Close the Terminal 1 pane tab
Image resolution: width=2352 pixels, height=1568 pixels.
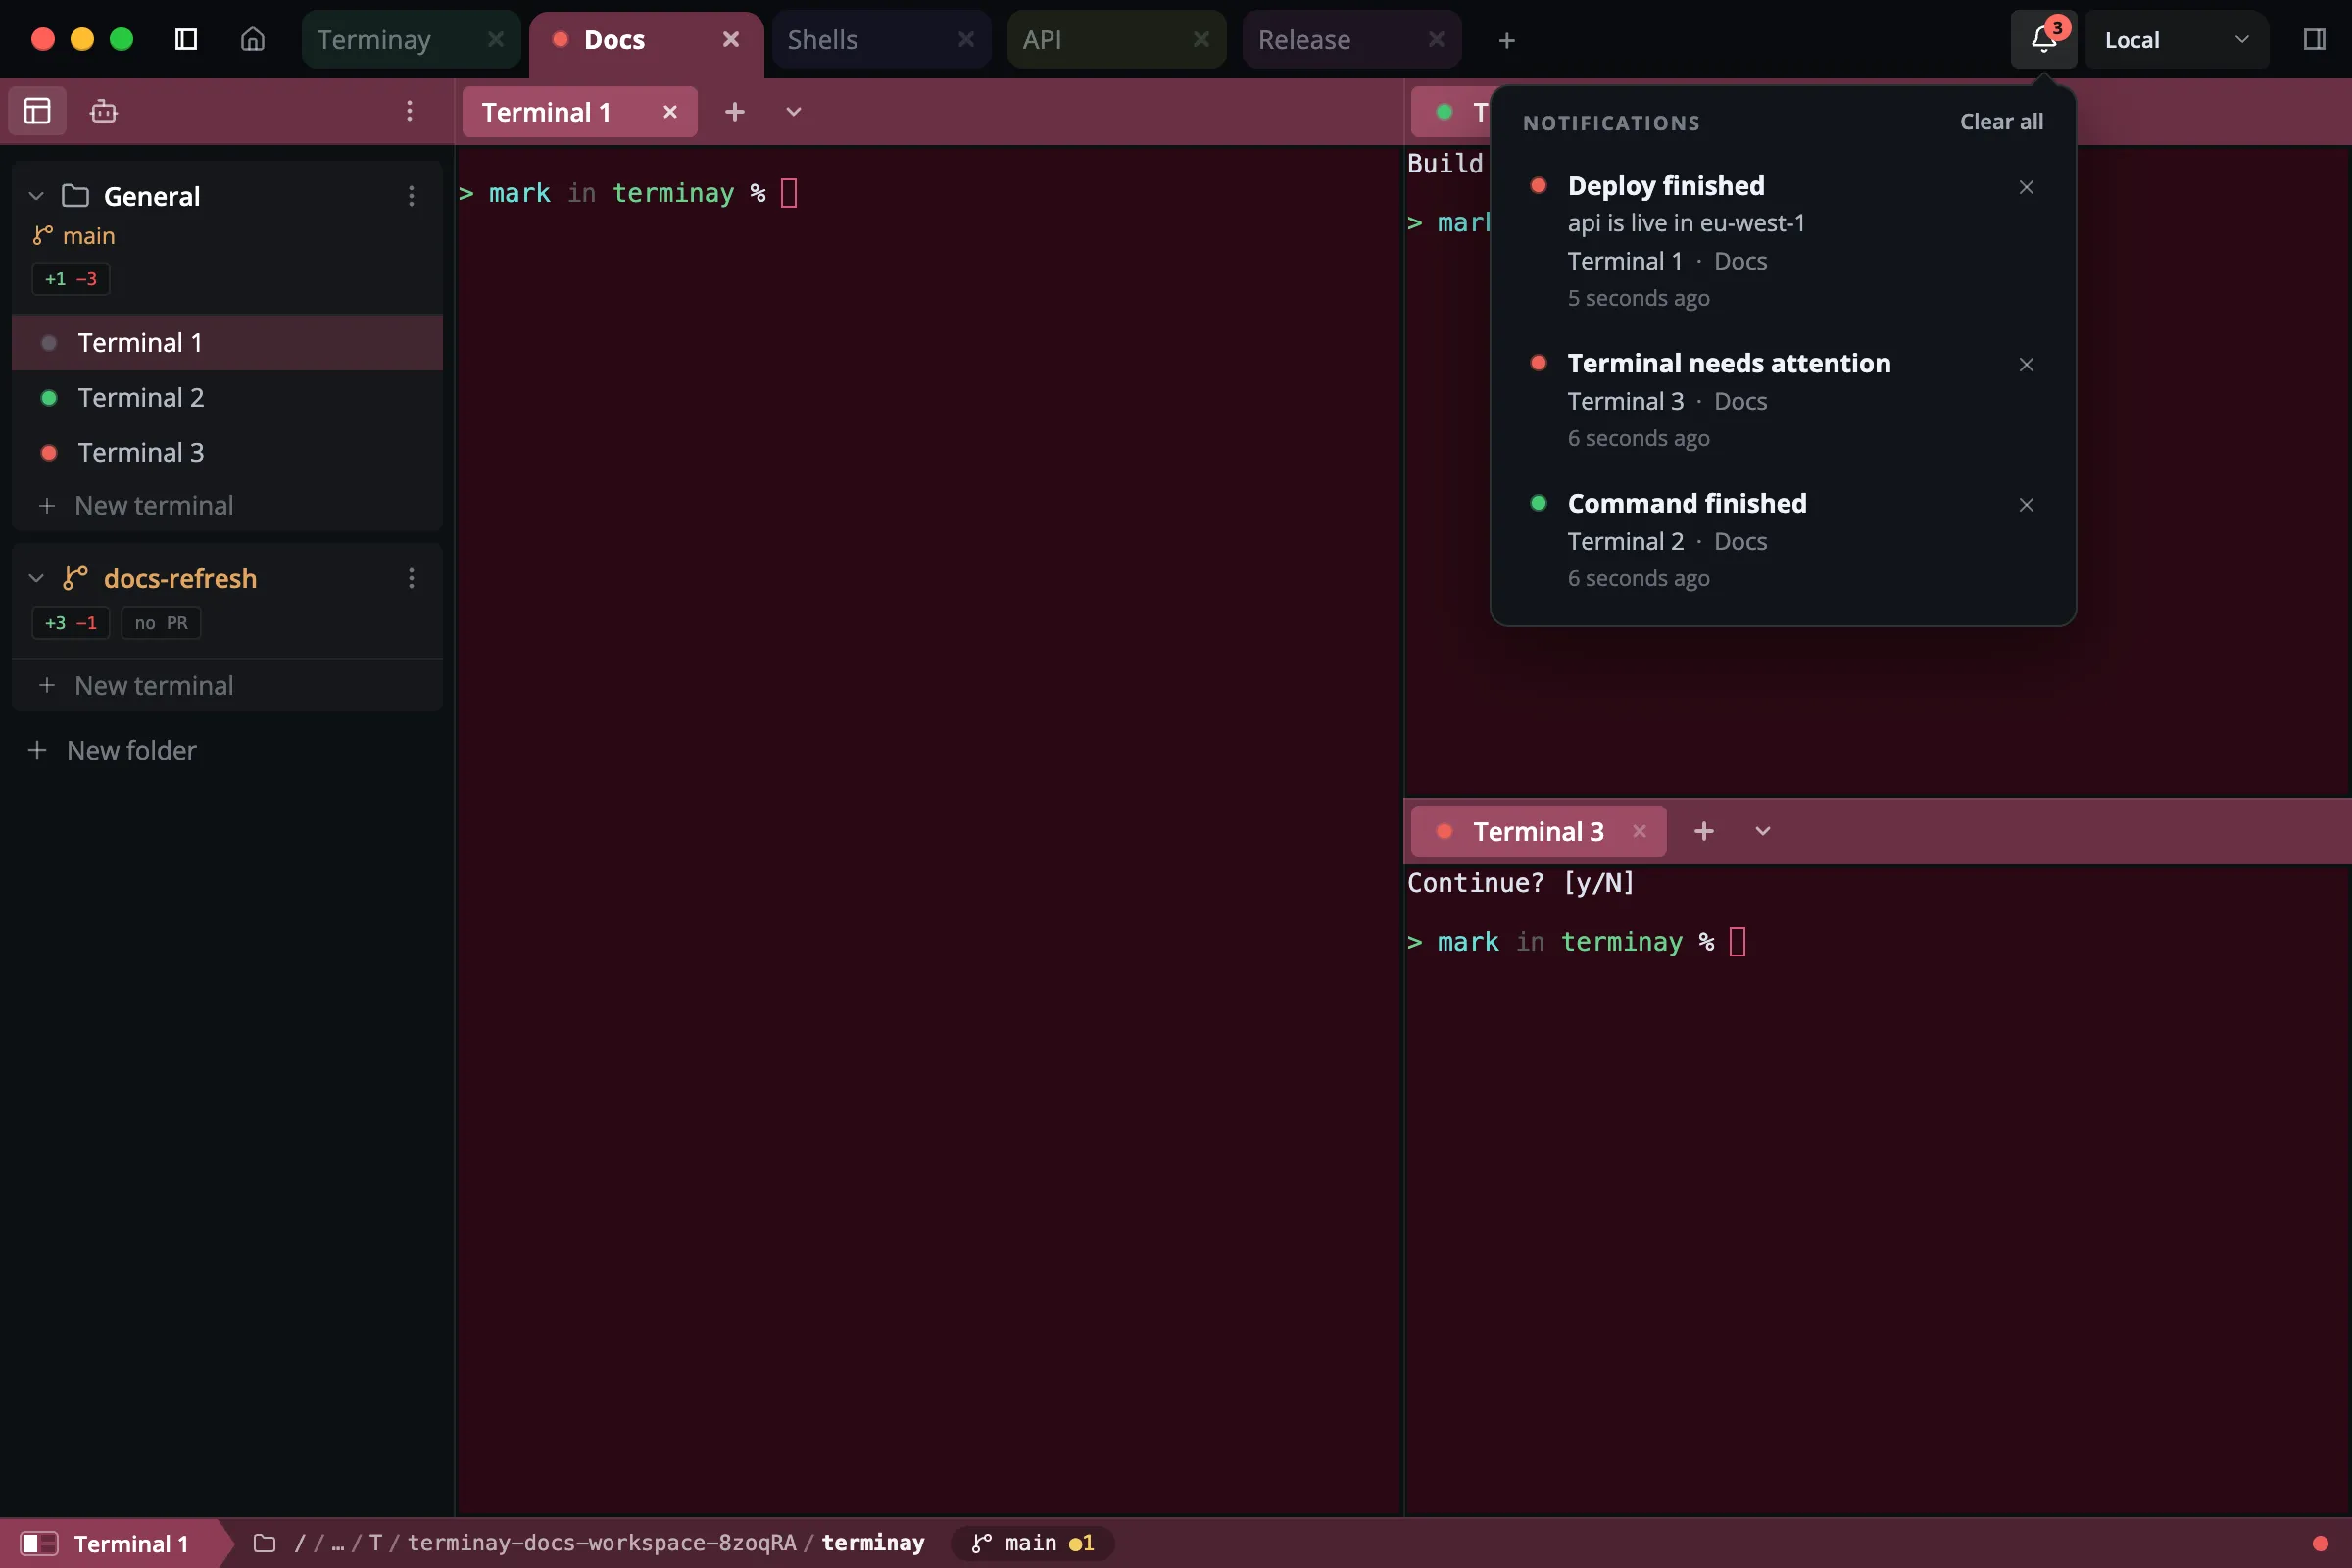coord(670,112)
